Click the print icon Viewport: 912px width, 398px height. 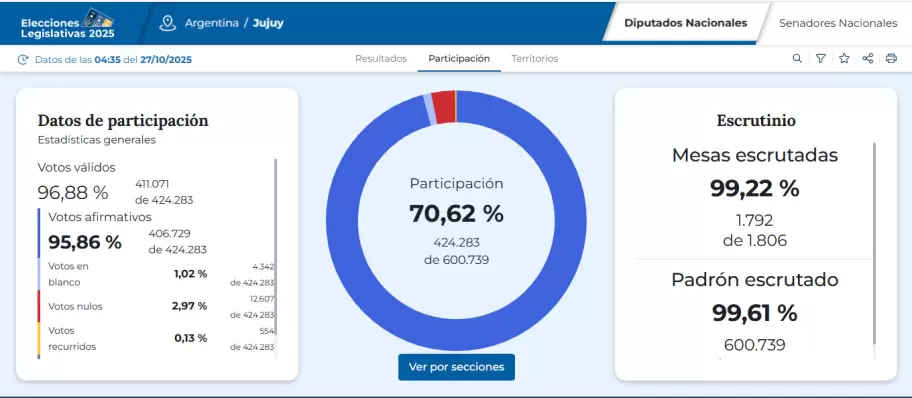(891, 58)
